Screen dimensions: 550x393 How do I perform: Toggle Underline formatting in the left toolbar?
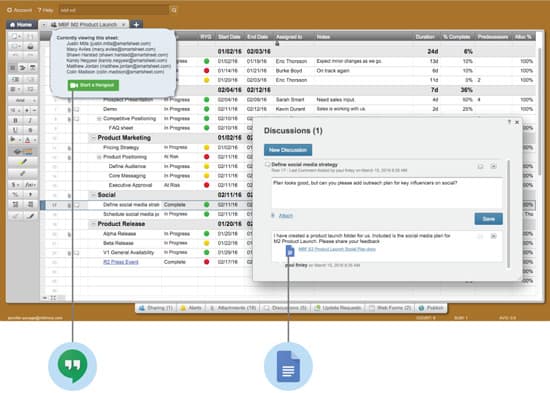point(15,130)
